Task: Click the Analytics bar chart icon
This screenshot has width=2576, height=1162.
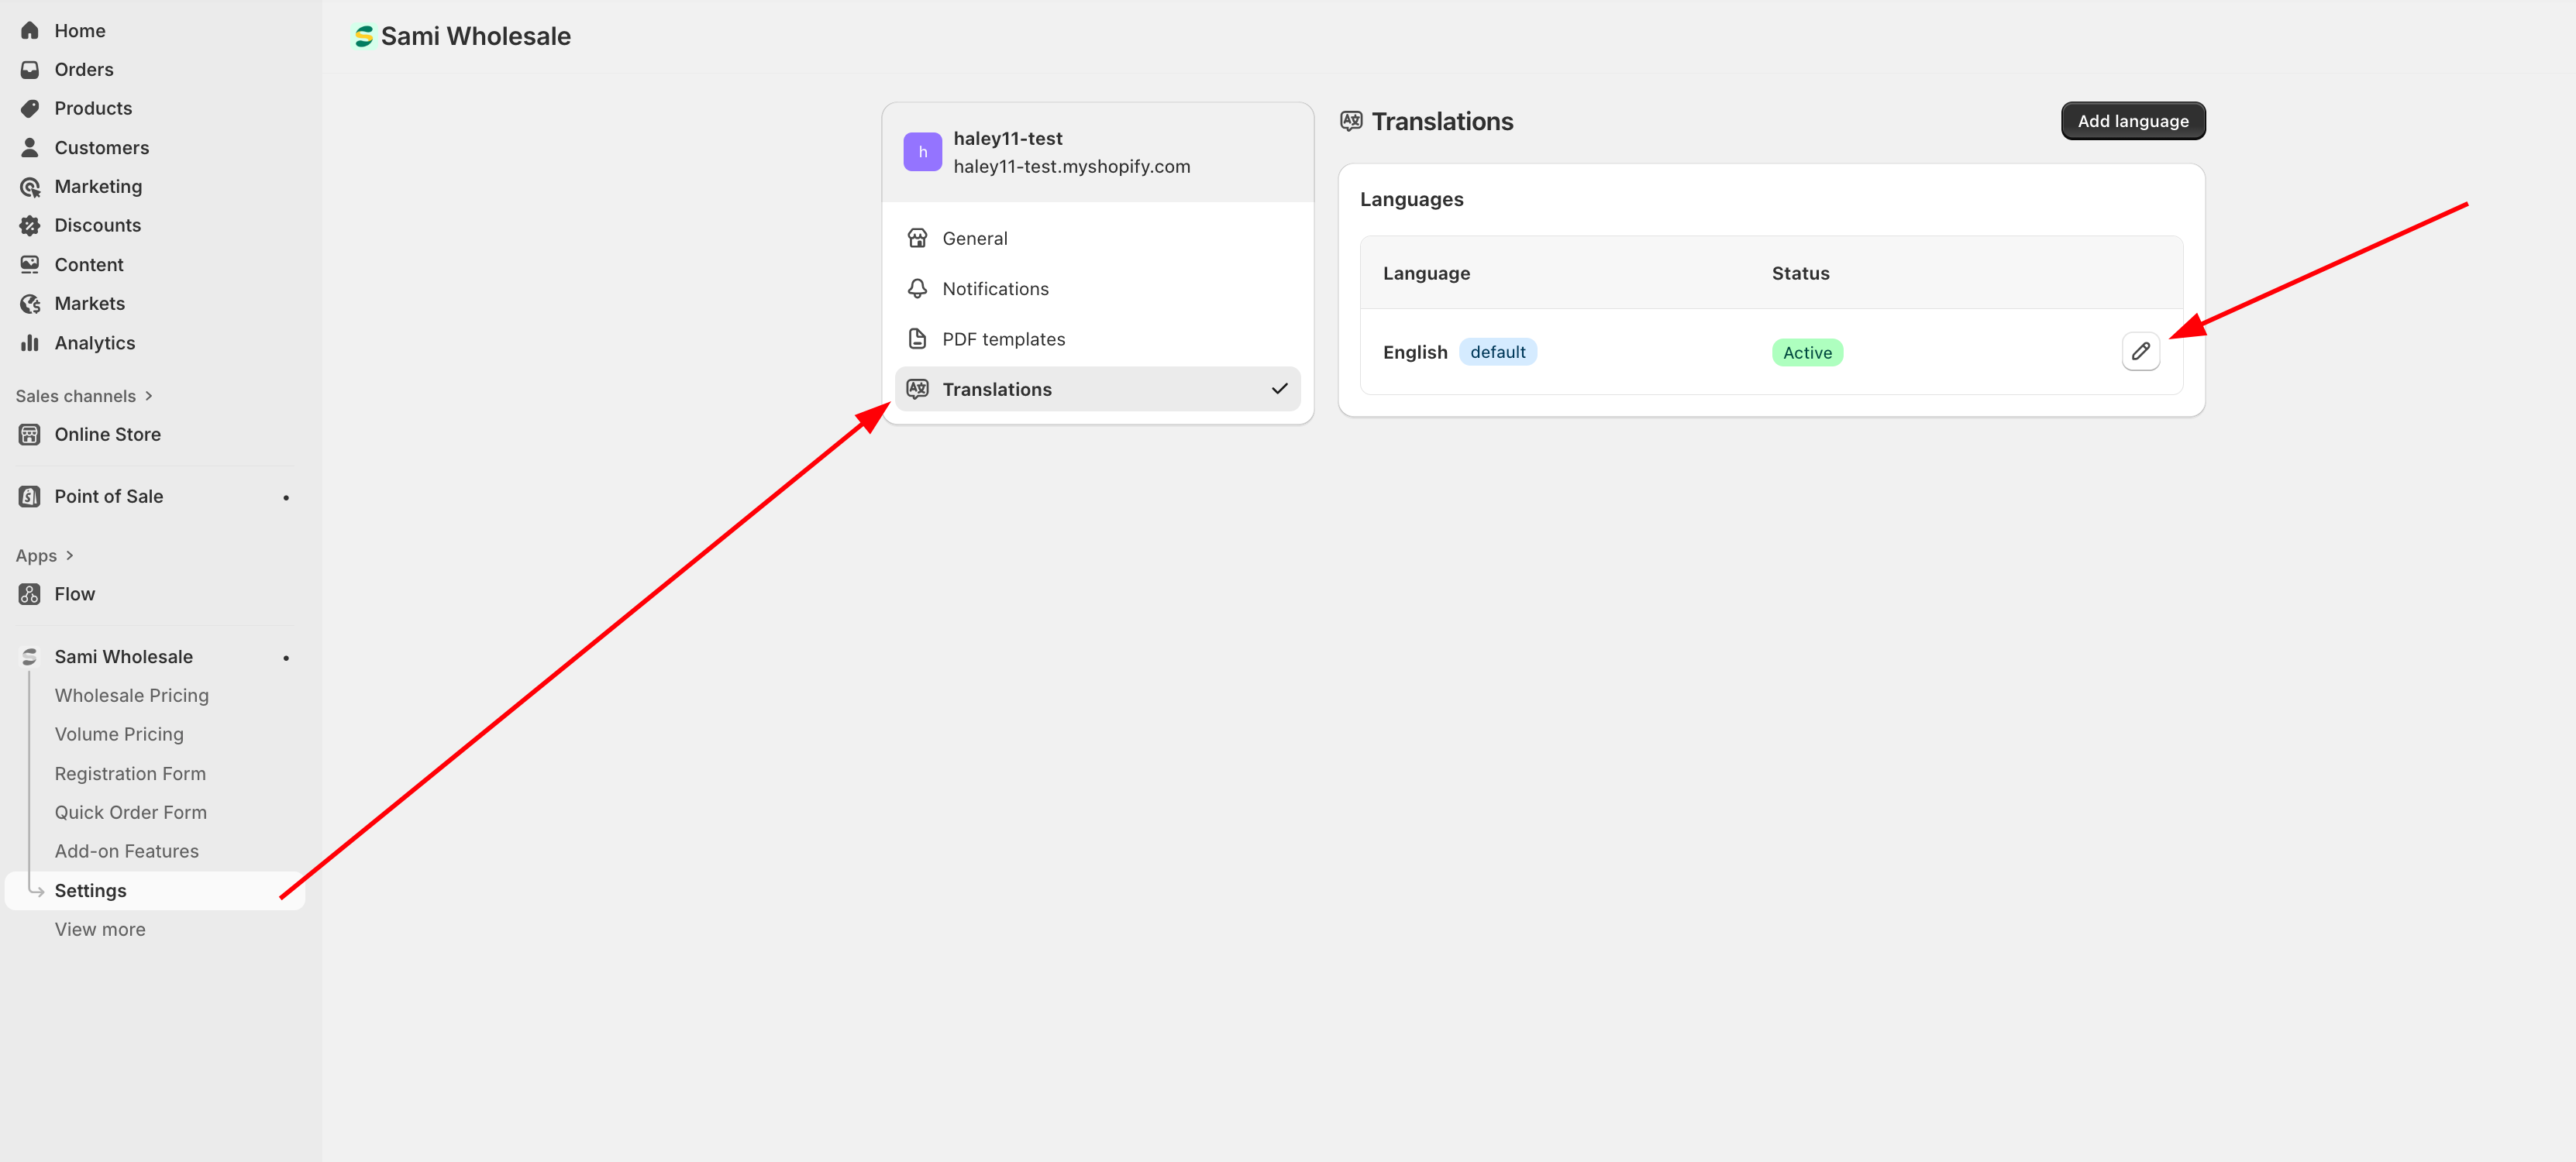Action: 30,343
